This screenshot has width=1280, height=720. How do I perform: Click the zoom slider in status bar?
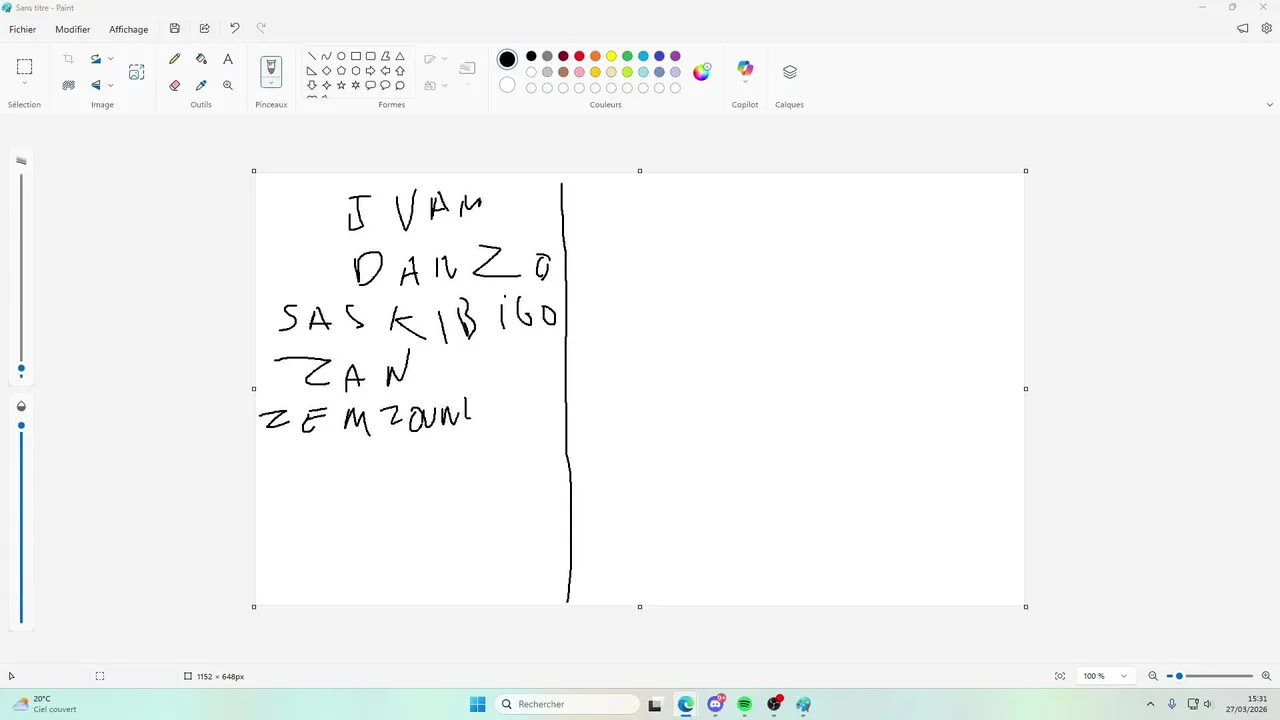click(1210, 676)
